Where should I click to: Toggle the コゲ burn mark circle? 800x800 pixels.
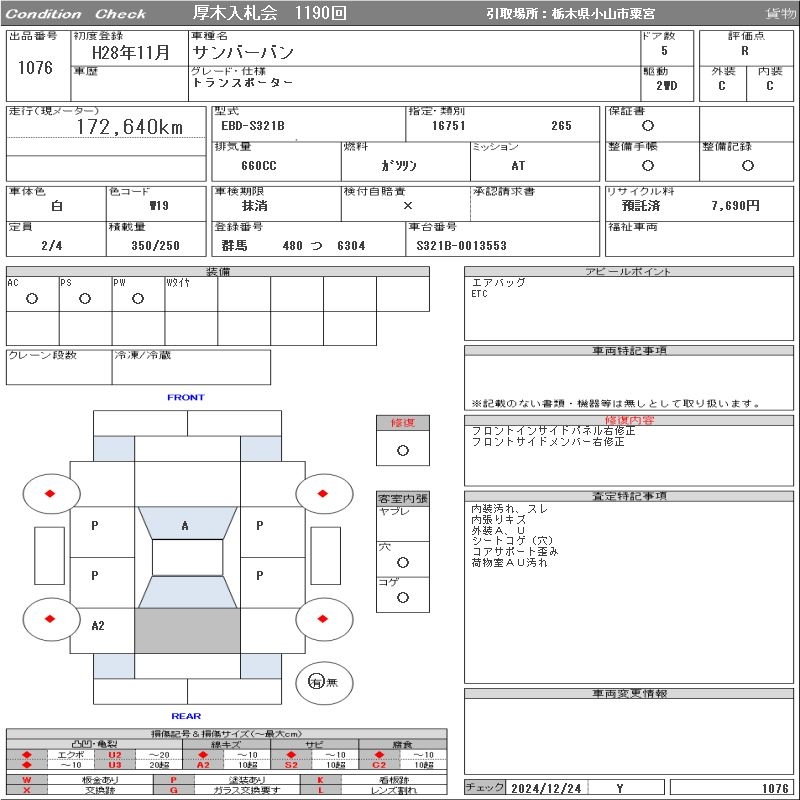(x=403, y=597)
